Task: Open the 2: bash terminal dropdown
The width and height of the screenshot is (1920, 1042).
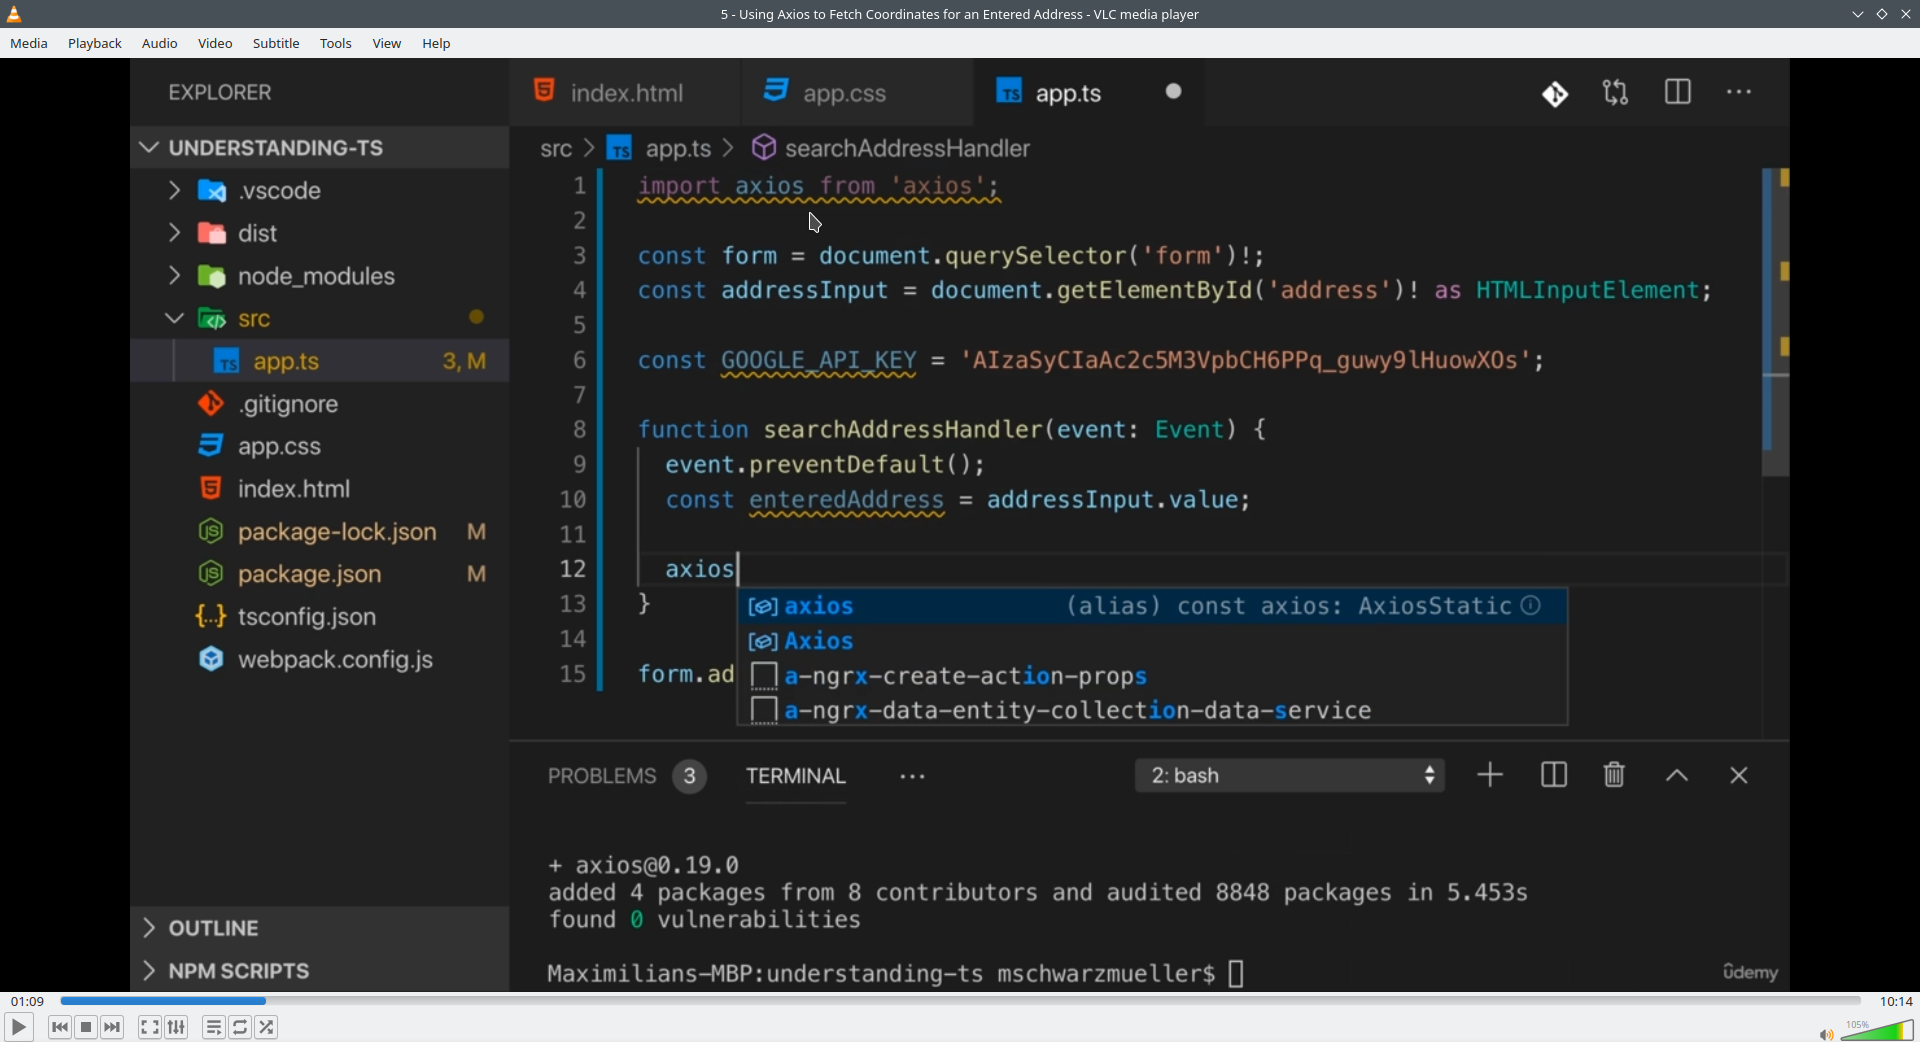Action: coord(1290,775)
